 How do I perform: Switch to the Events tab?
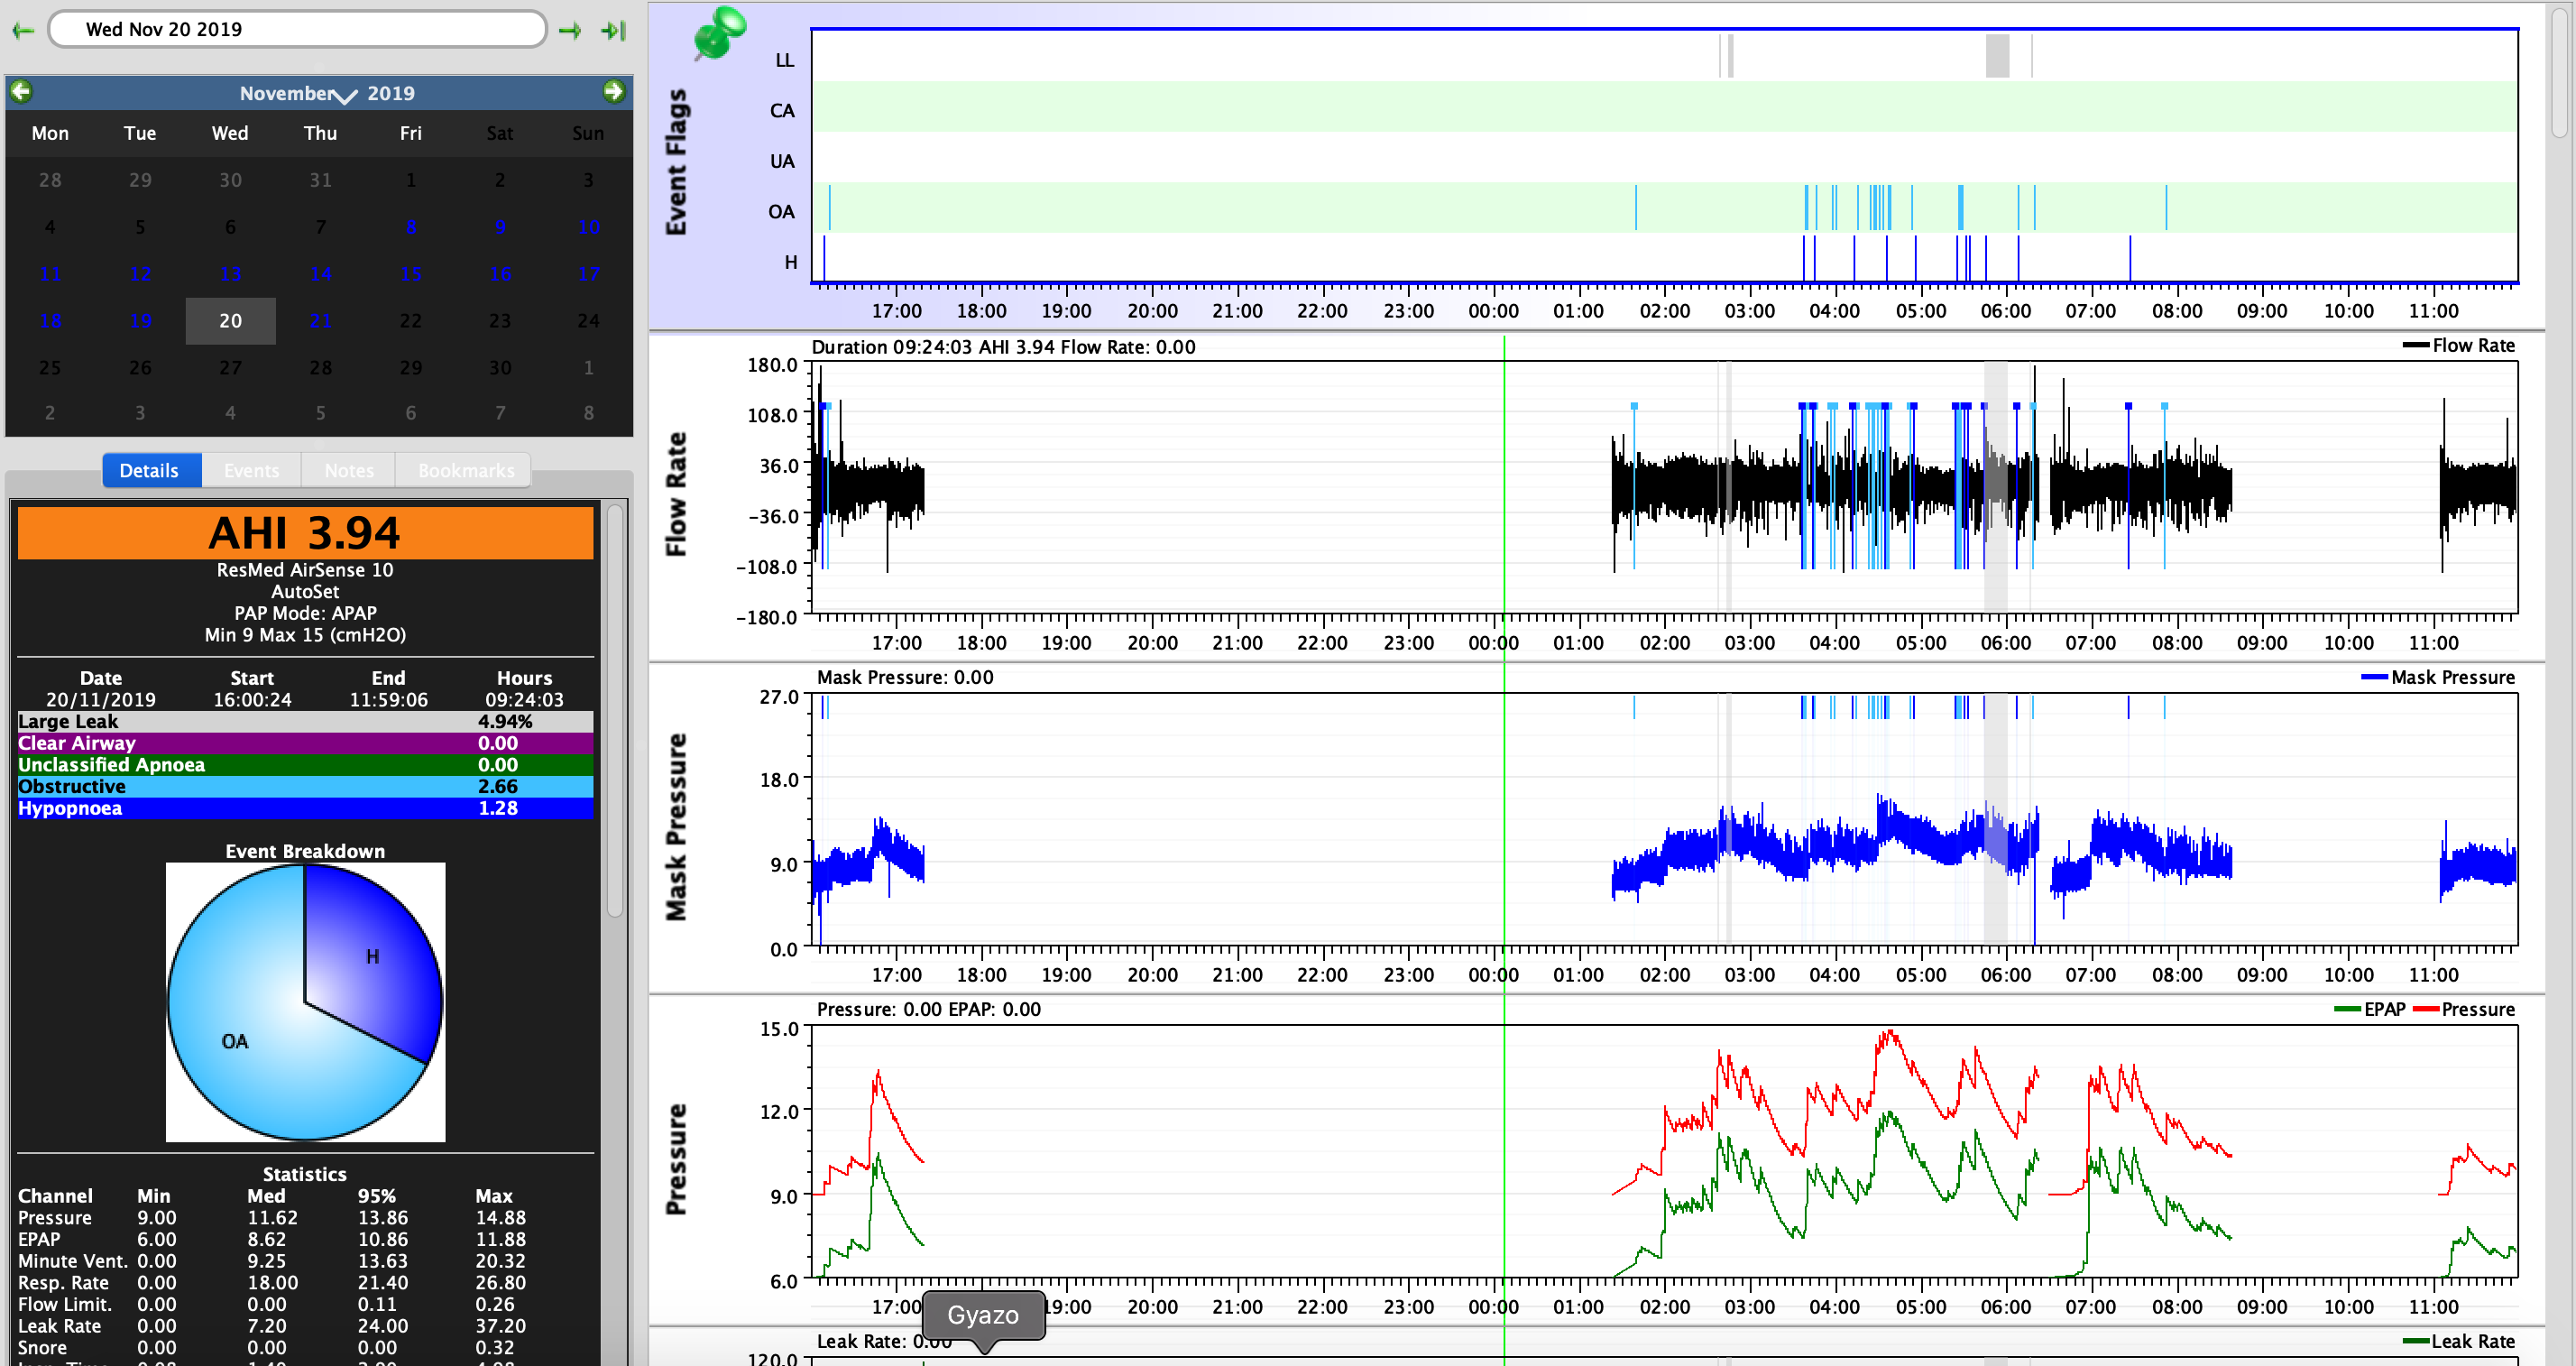point(251,470)
